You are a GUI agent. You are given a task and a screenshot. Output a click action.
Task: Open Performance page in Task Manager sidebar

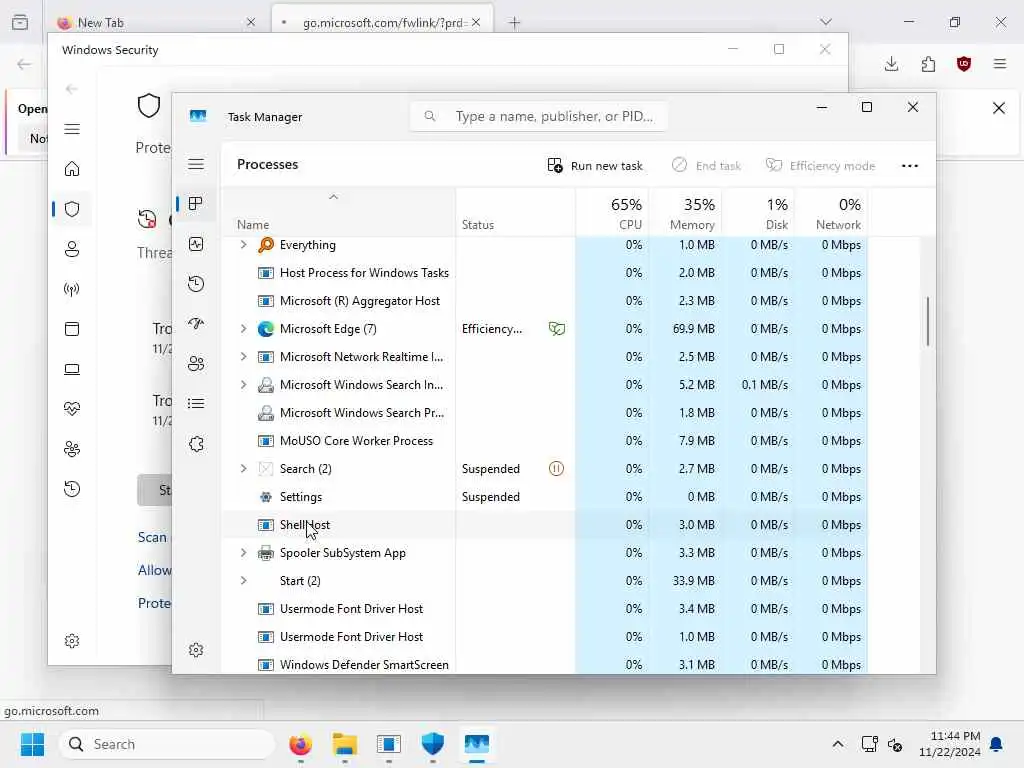[196, 244]
